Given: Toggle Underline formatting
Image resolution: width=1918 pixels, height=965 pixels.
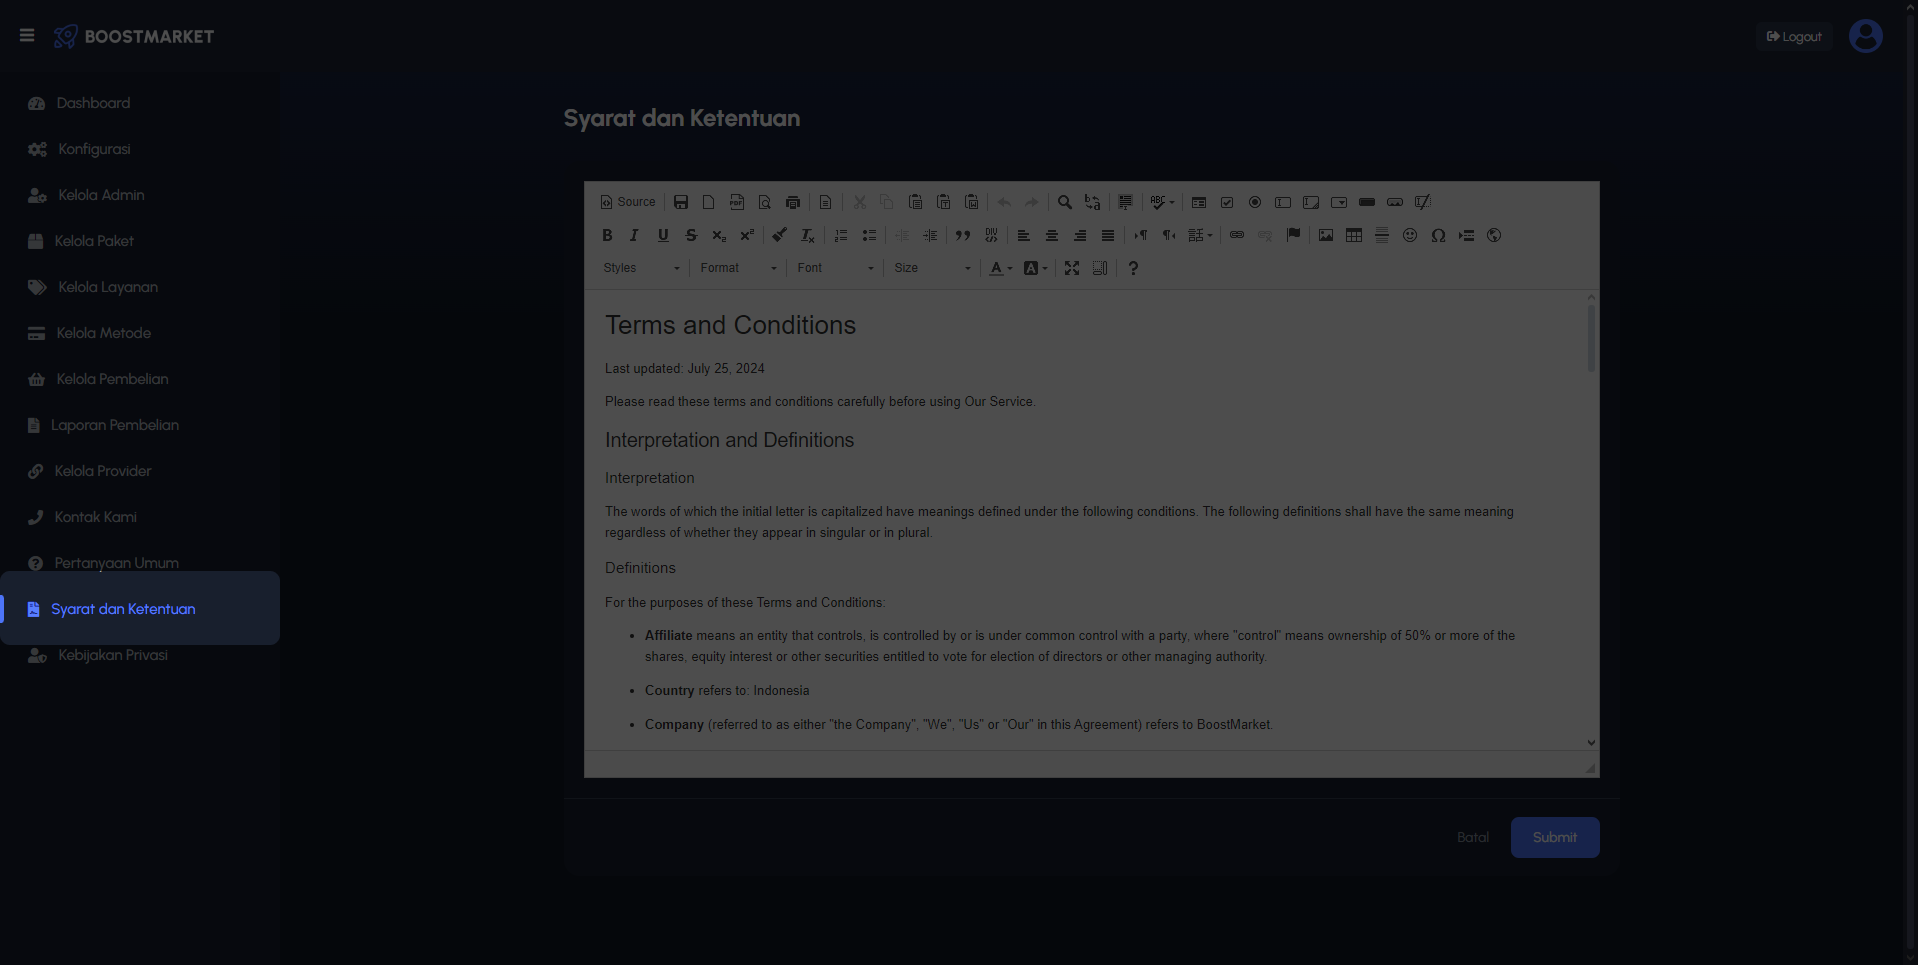Looking at the screenshot, I should tap(663, 235).
